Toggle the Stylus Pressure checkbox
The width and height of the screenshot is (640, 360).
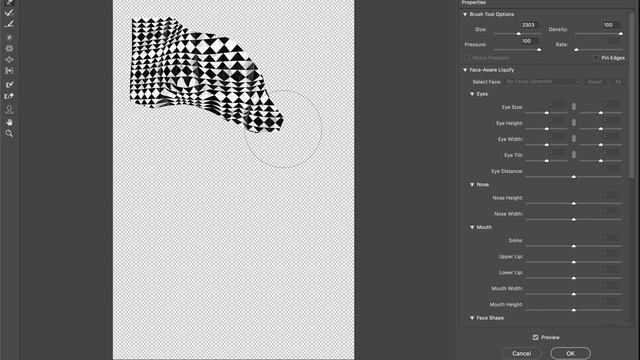click(x=467, y=58)
